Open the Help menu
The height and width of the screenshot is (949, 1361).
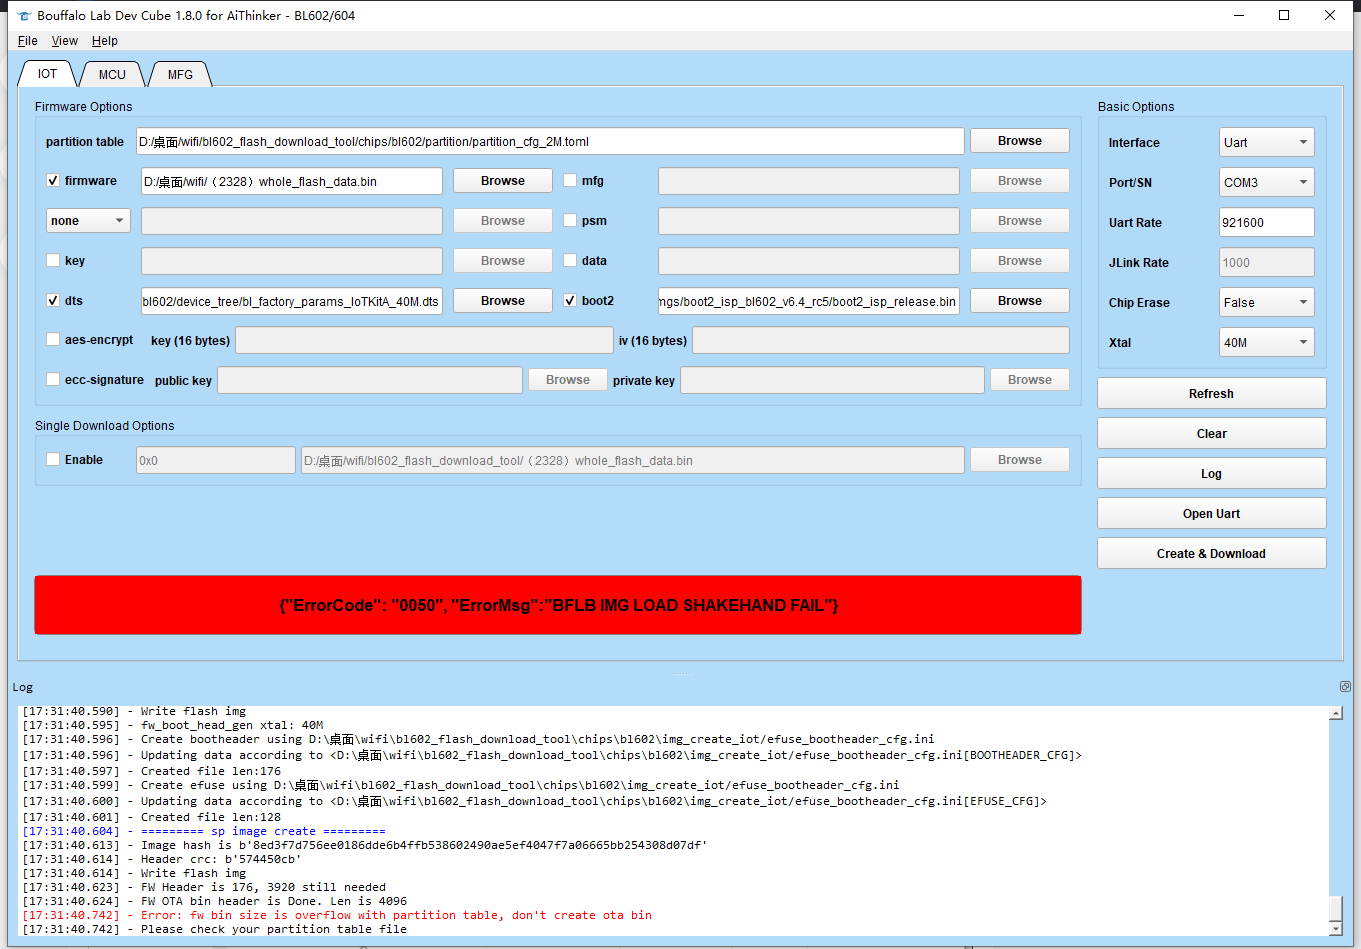[x=104, y=41]
